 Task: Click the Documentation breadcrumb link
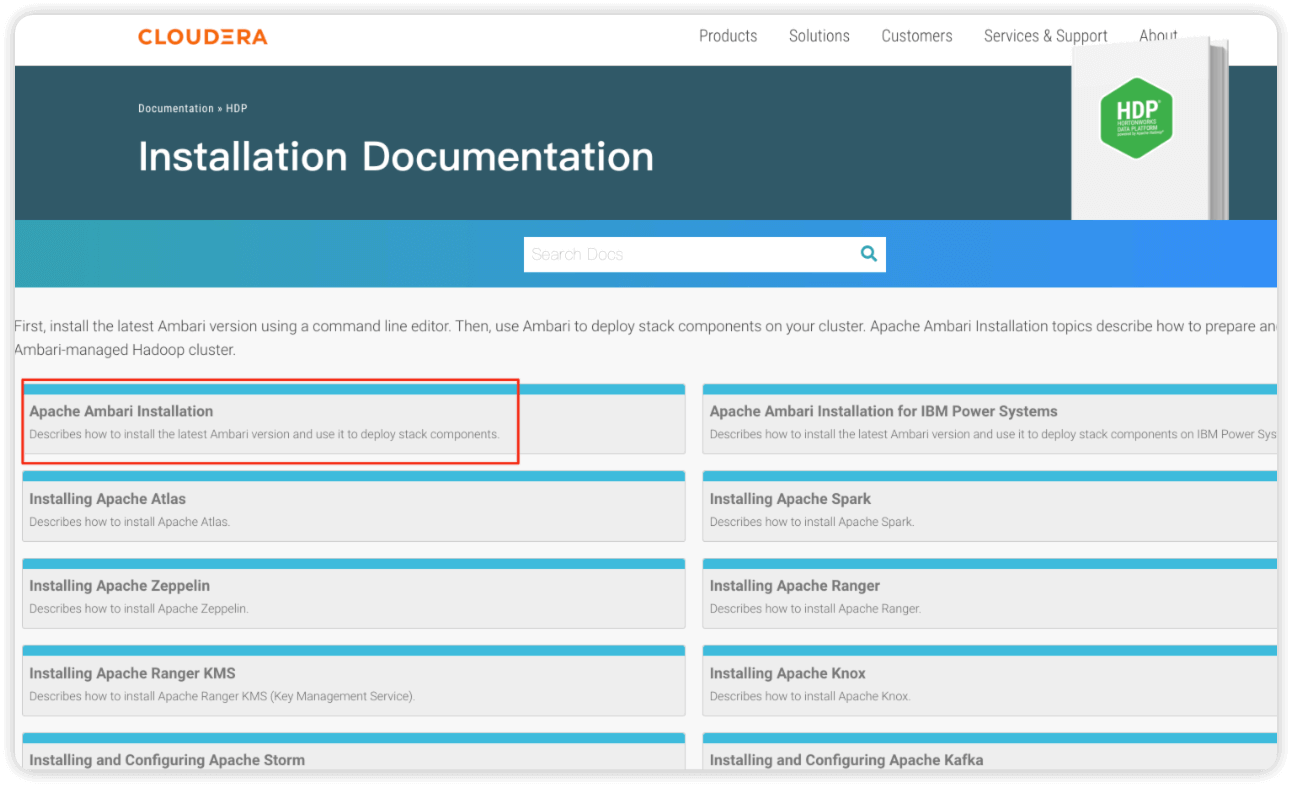[176, 108]
